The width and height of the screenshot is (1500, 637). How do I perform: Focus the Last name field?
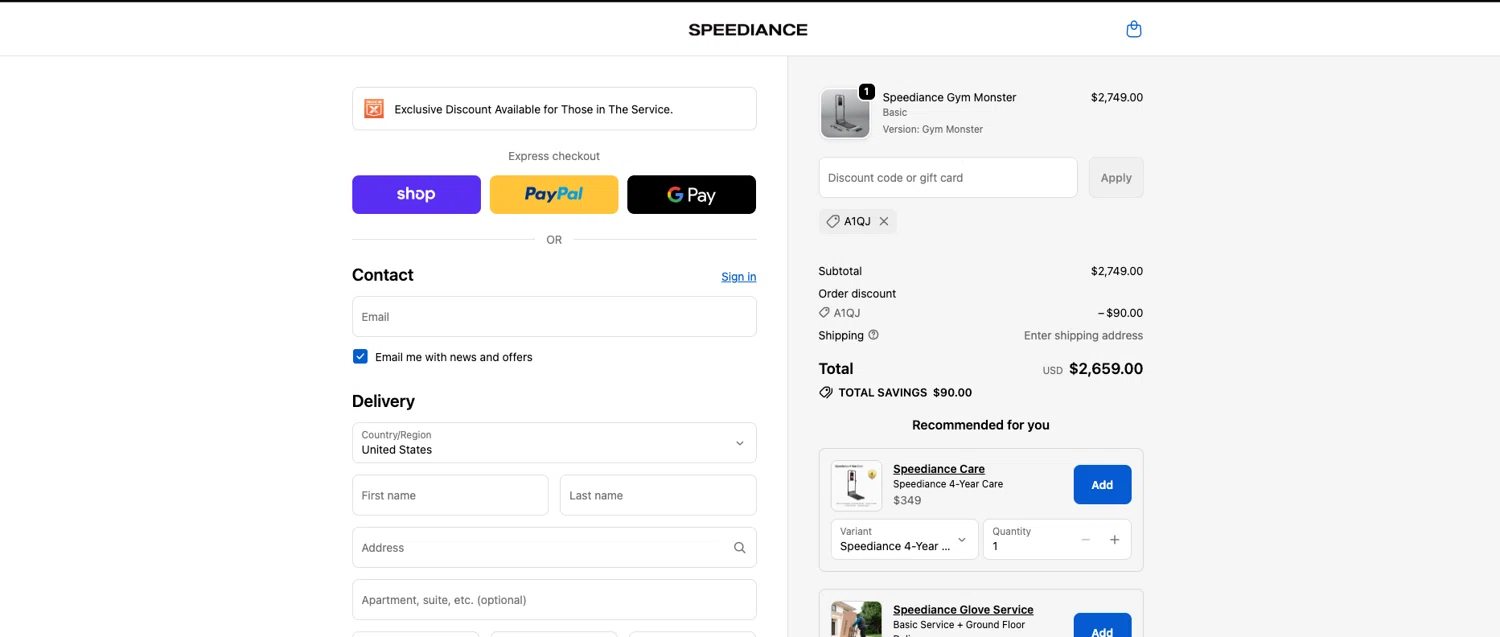[658, 495]
